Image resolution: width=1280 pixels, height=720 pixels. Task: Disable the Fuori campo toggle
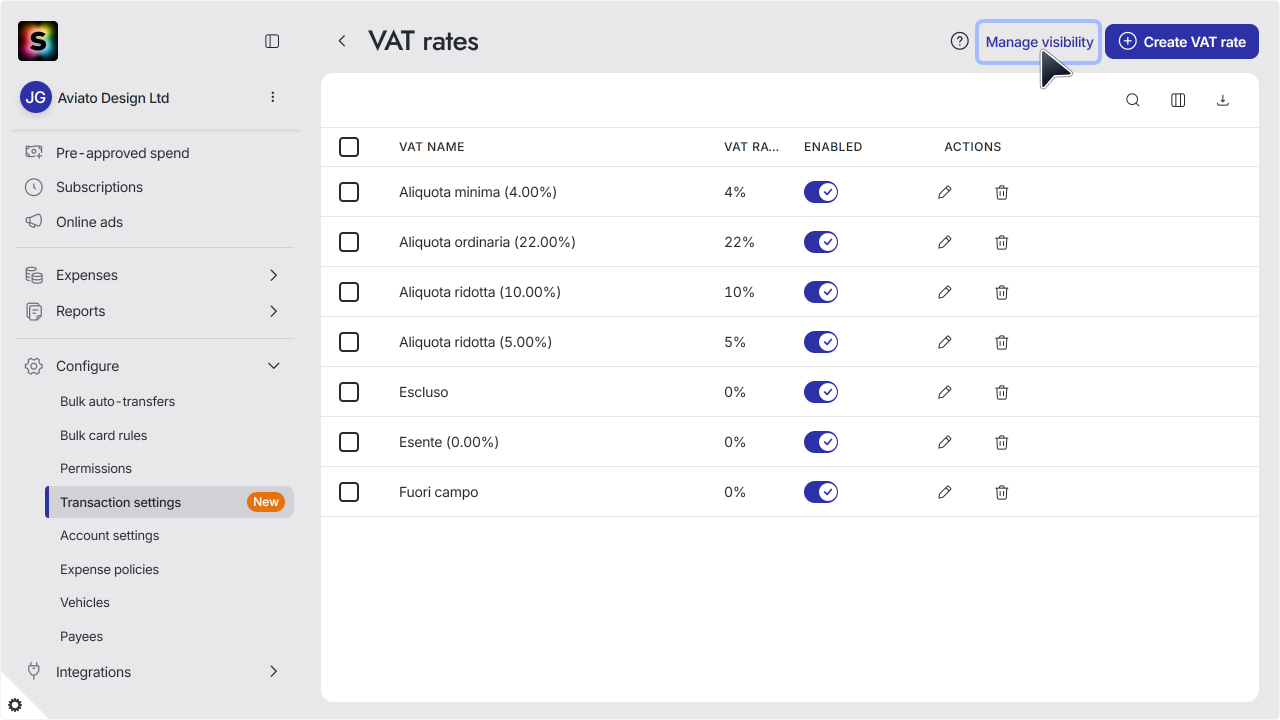pos(821,492)
